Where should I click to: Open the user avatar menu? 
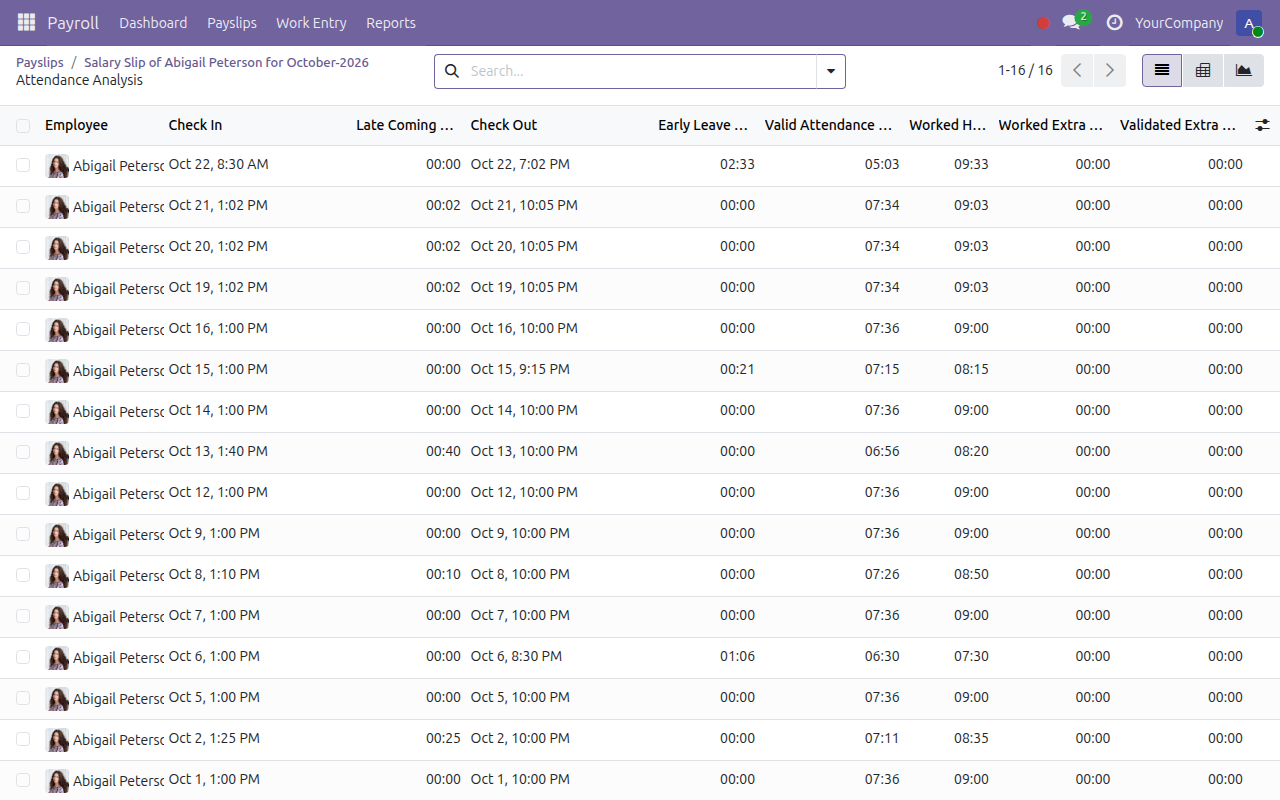point(1249,23)
